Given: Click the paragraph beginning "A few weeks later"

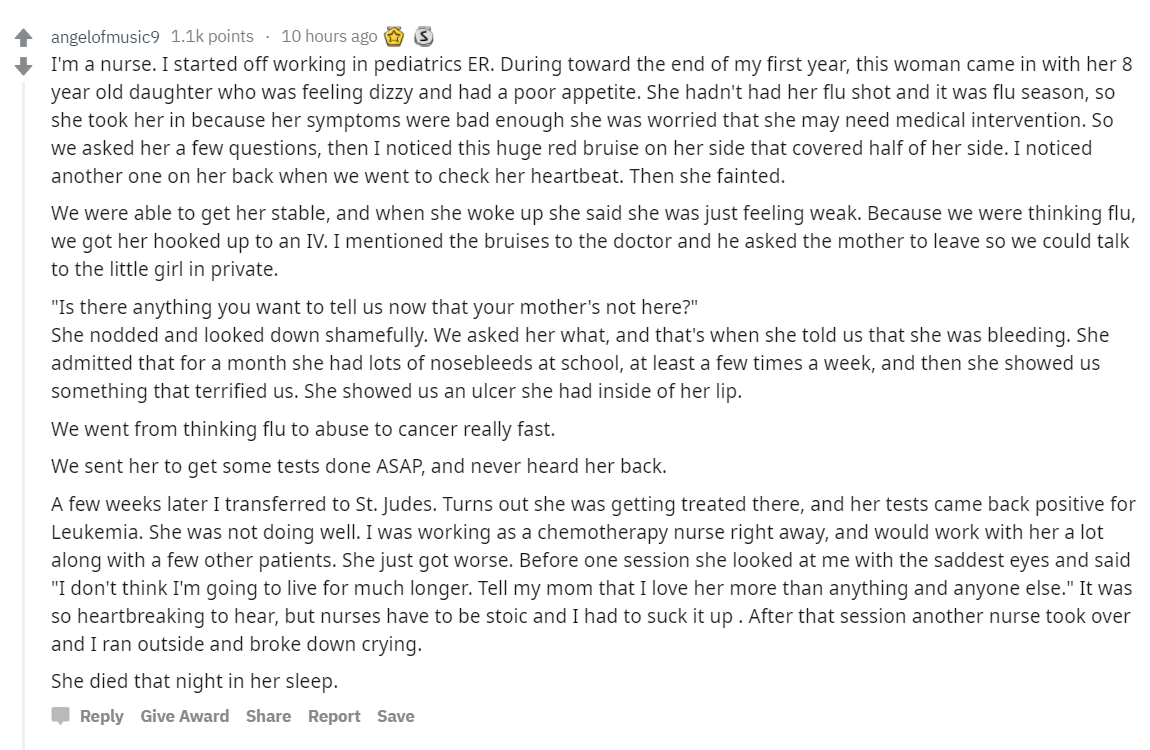Looking at the screenshot, I should pos(593,574).
